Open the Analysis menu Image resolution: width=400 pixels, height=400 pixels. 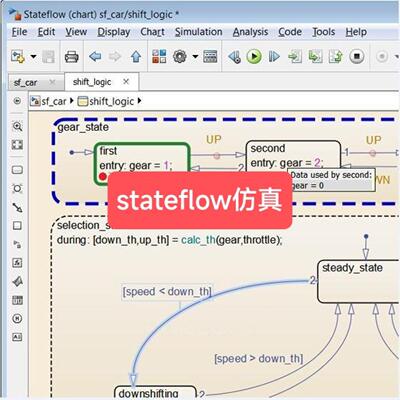250,32
